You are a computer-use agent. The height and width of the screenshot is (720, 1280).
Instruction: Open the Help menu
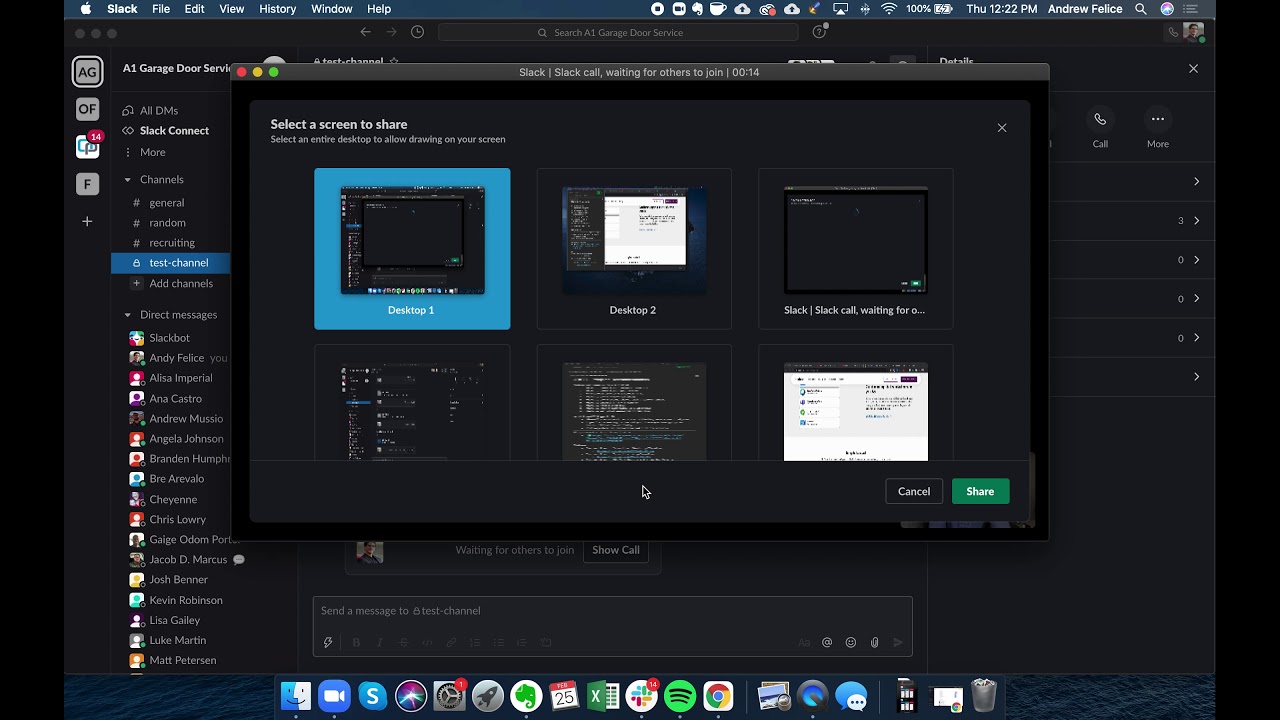(379, 9)
